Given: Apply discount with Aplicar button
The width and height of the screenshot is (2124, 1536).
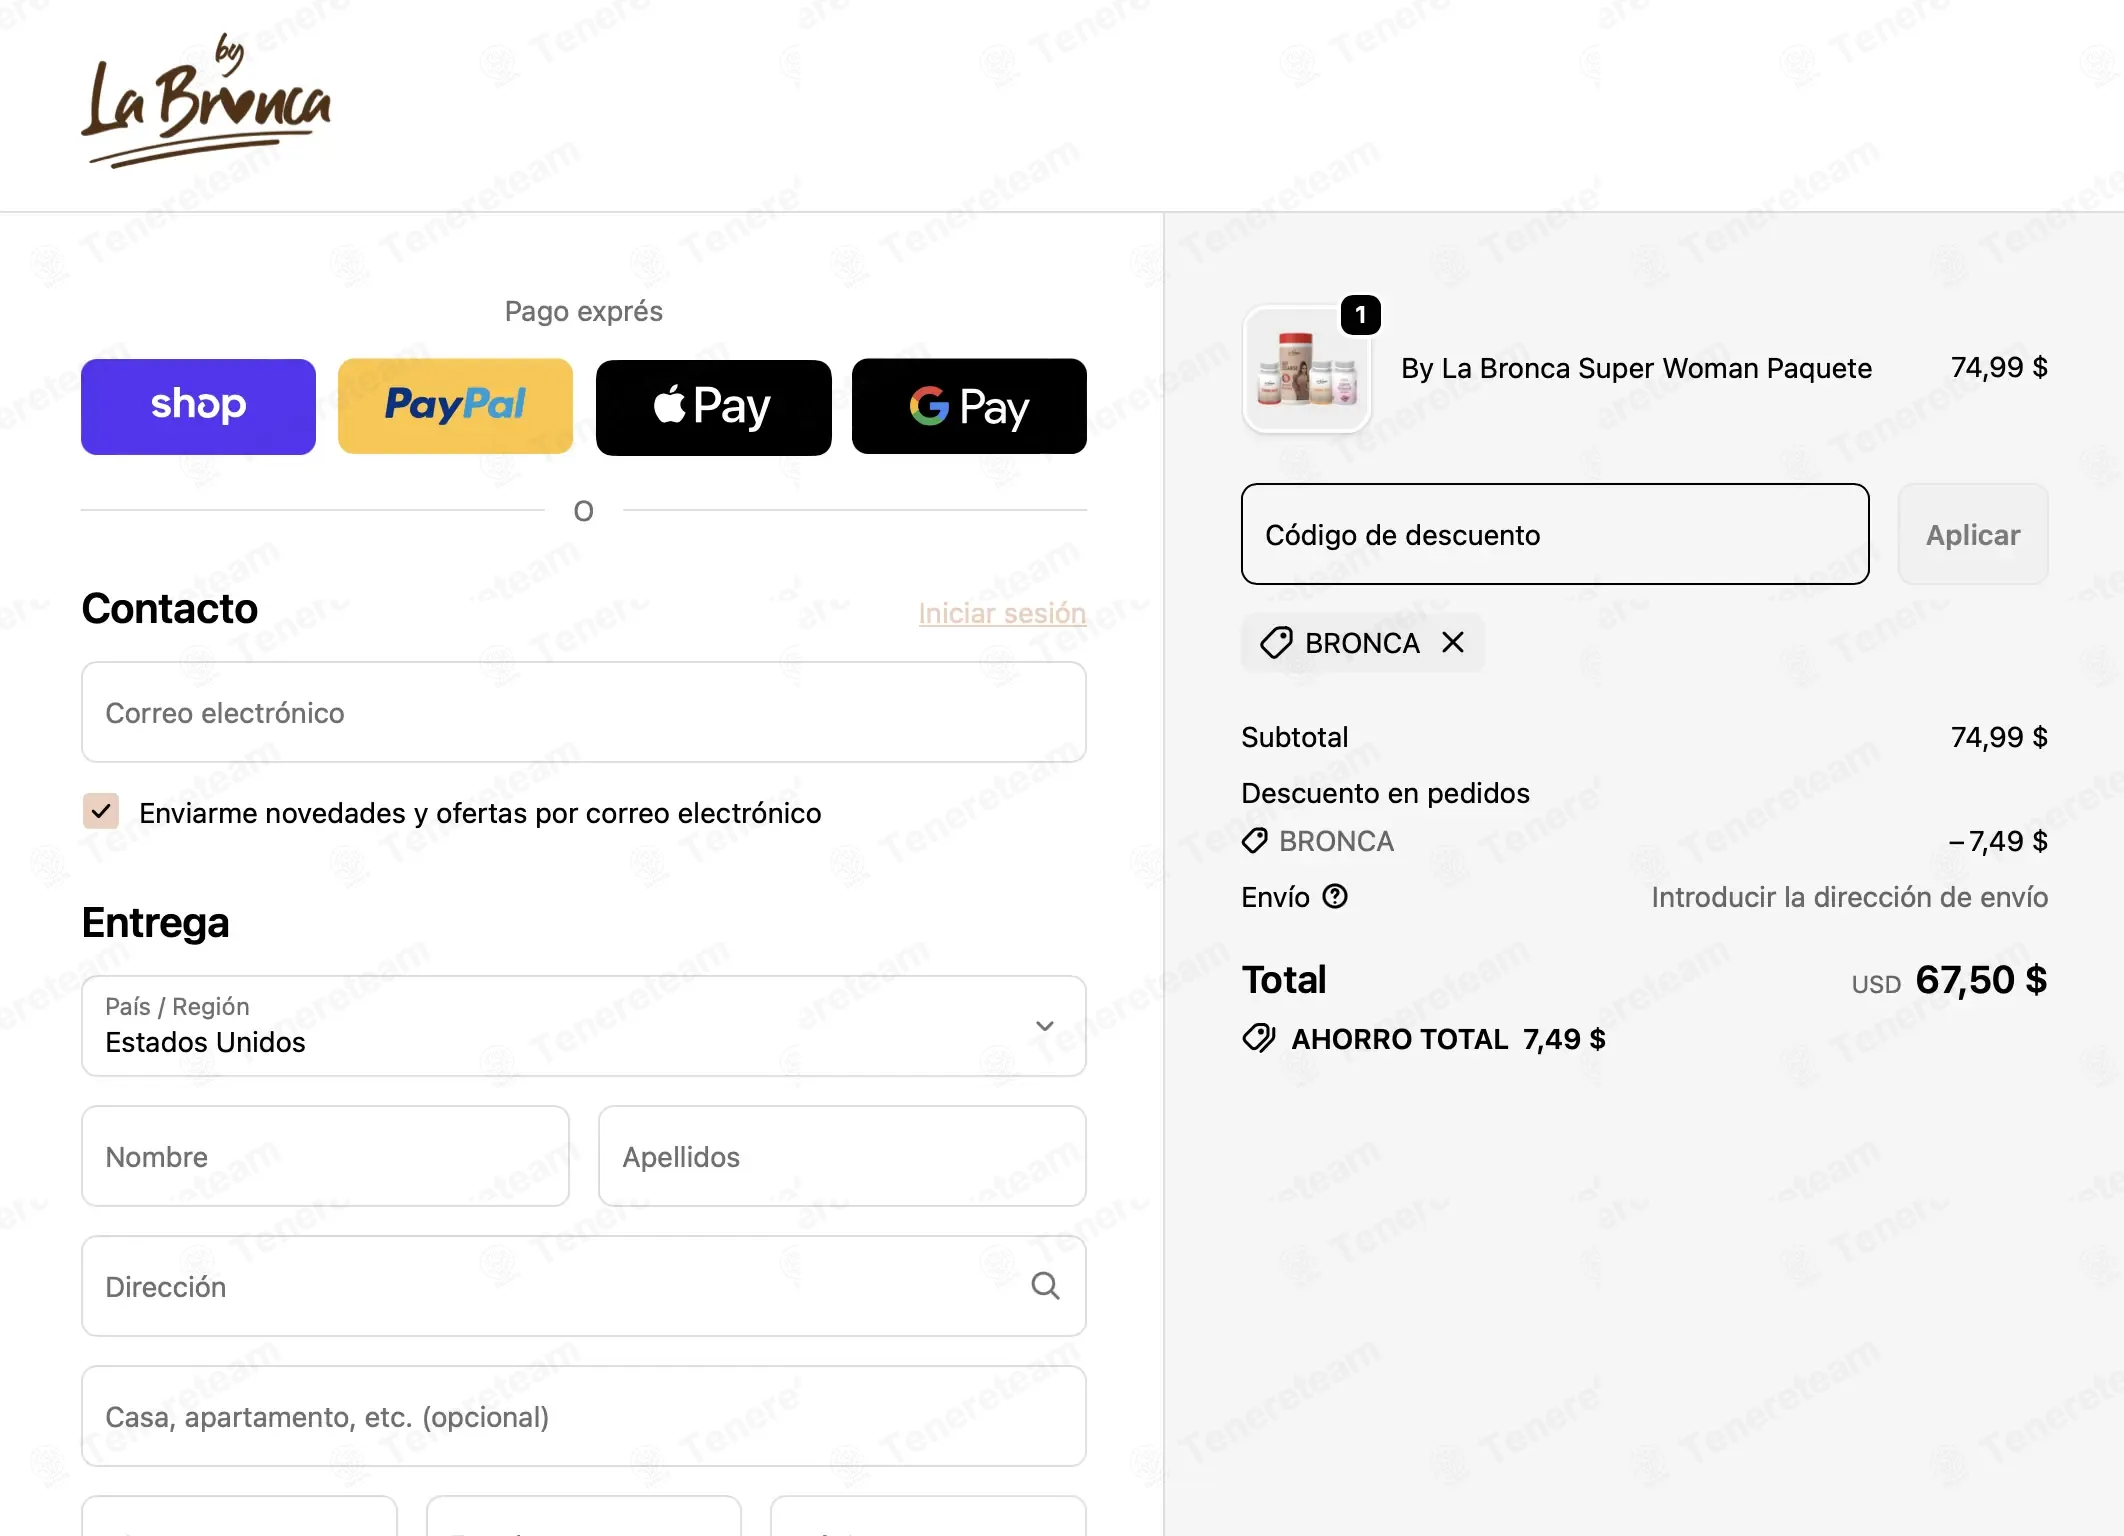Looking at the screenshot, I should (x=1973, y=534).
